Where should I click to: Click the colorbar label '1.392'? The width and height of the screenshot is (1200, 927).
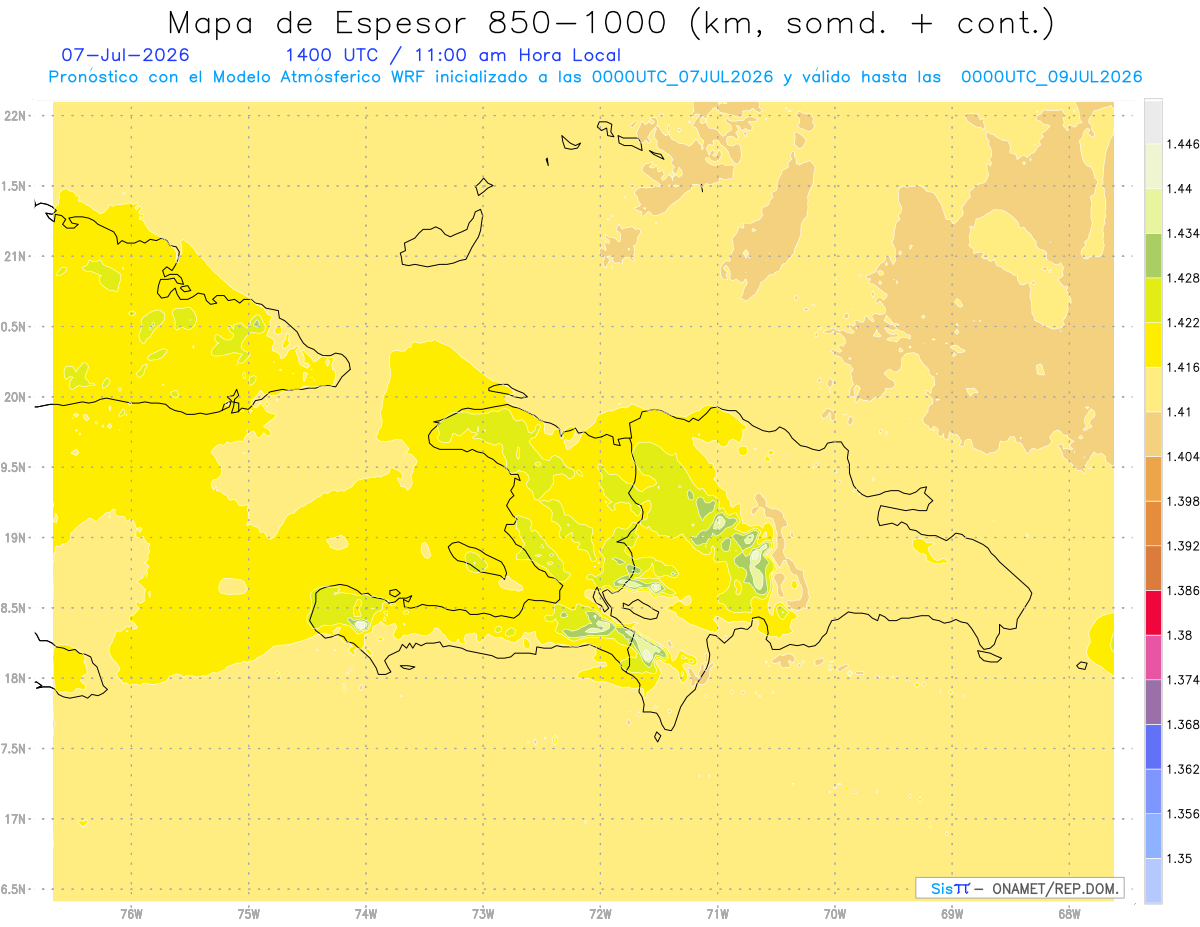click(1183, 546)
